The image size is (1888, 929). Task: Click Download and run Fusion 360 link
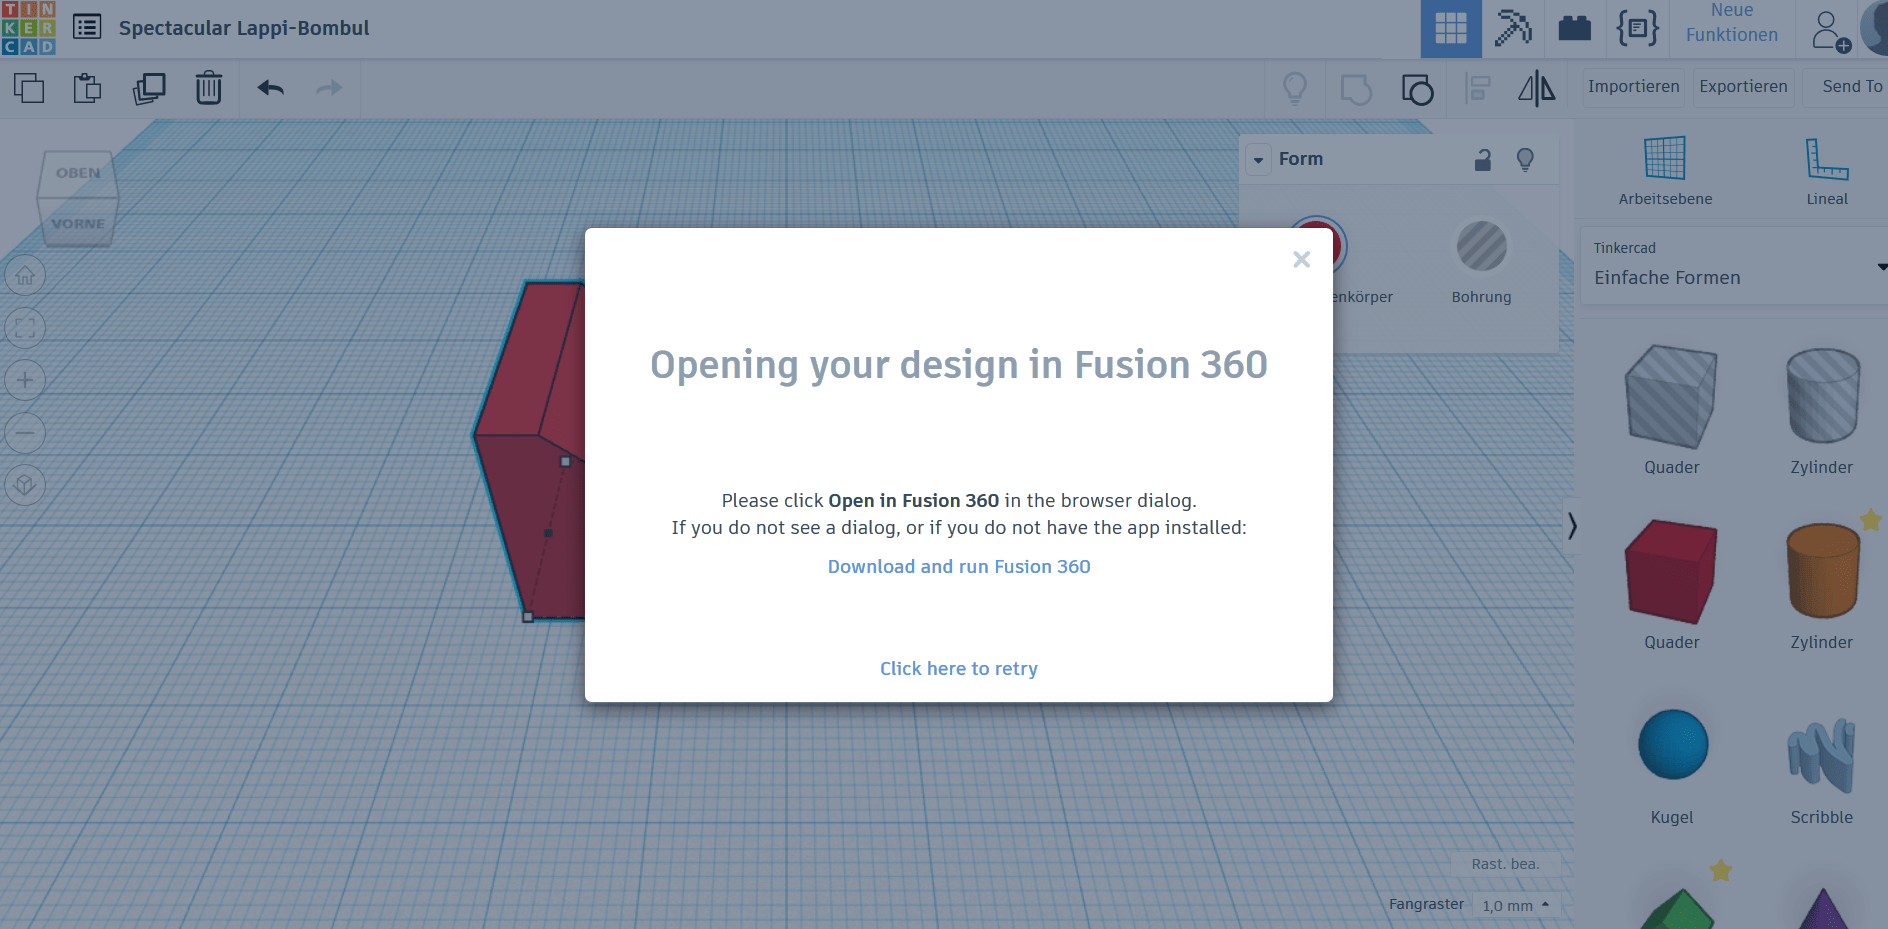959,567
